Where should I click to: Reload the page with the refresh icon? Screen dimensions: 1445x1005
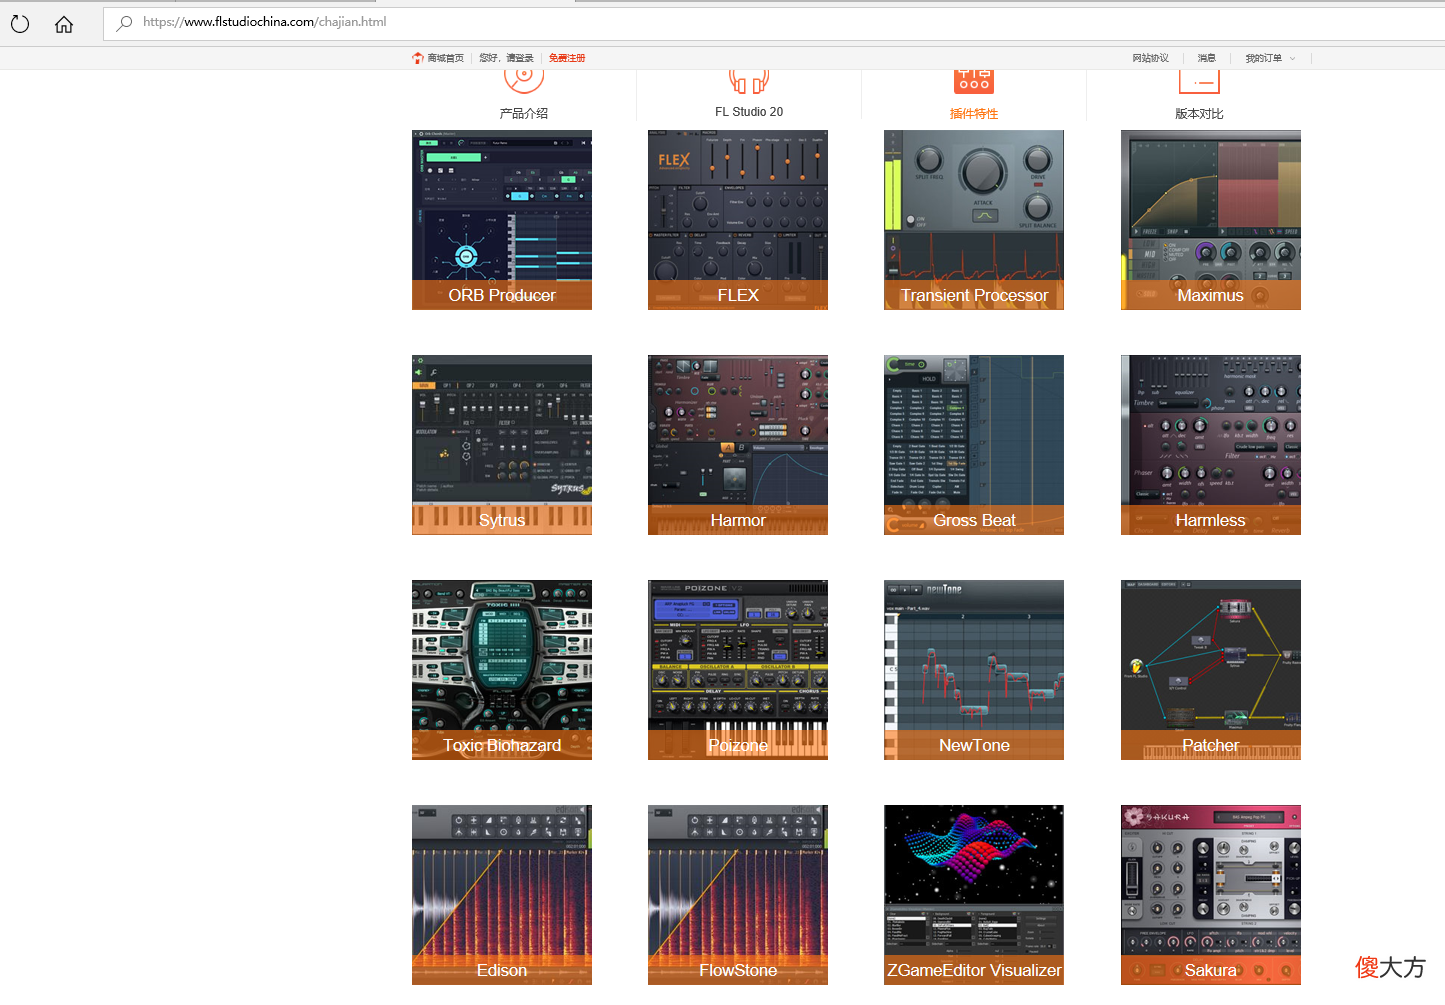[20, 23]
